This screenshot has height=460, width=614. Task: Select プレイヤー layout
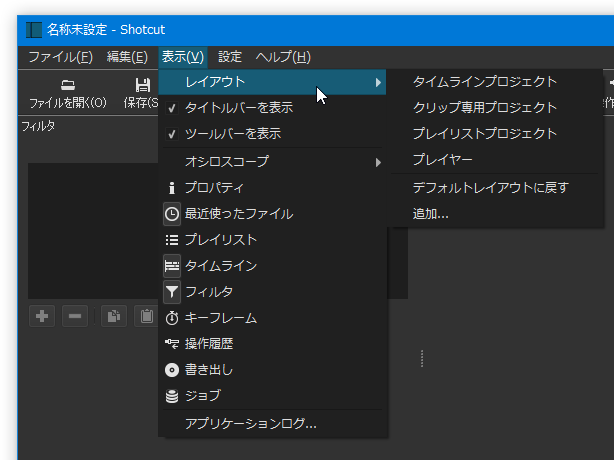497,159
